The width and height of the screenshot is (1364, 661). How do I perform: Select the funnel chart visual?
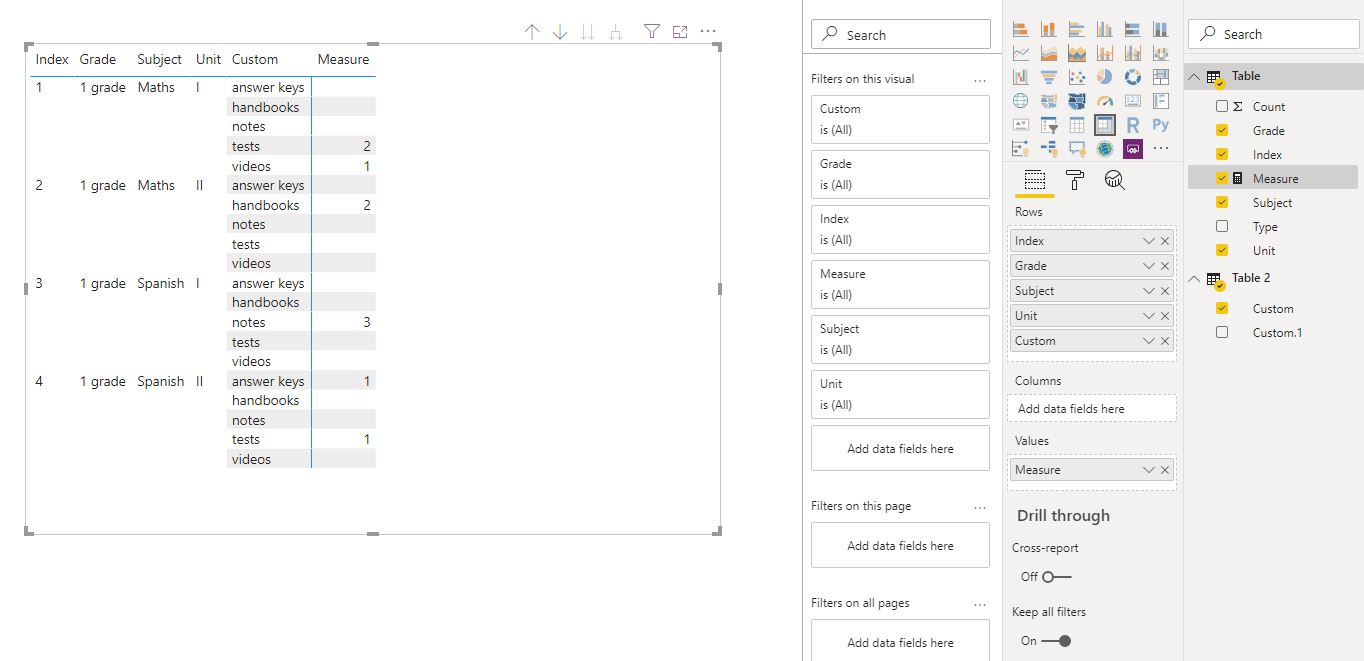pyautogui.click(x=1048, y=77)
